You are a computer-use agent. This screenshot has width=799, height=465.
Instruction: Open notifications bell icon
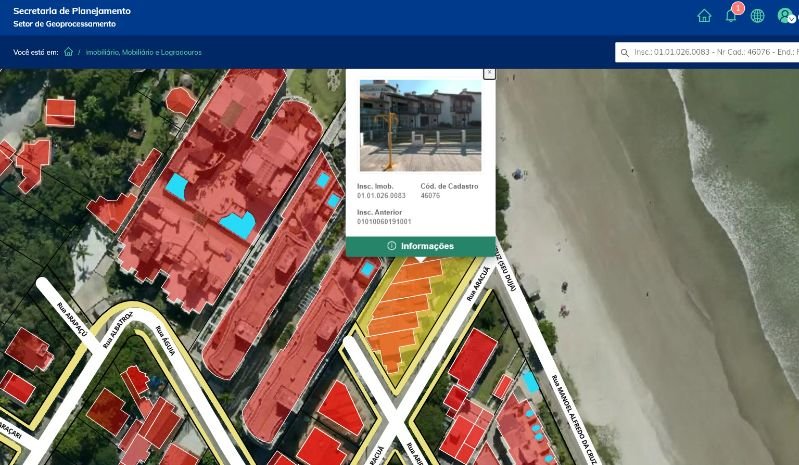pos(731,16)
